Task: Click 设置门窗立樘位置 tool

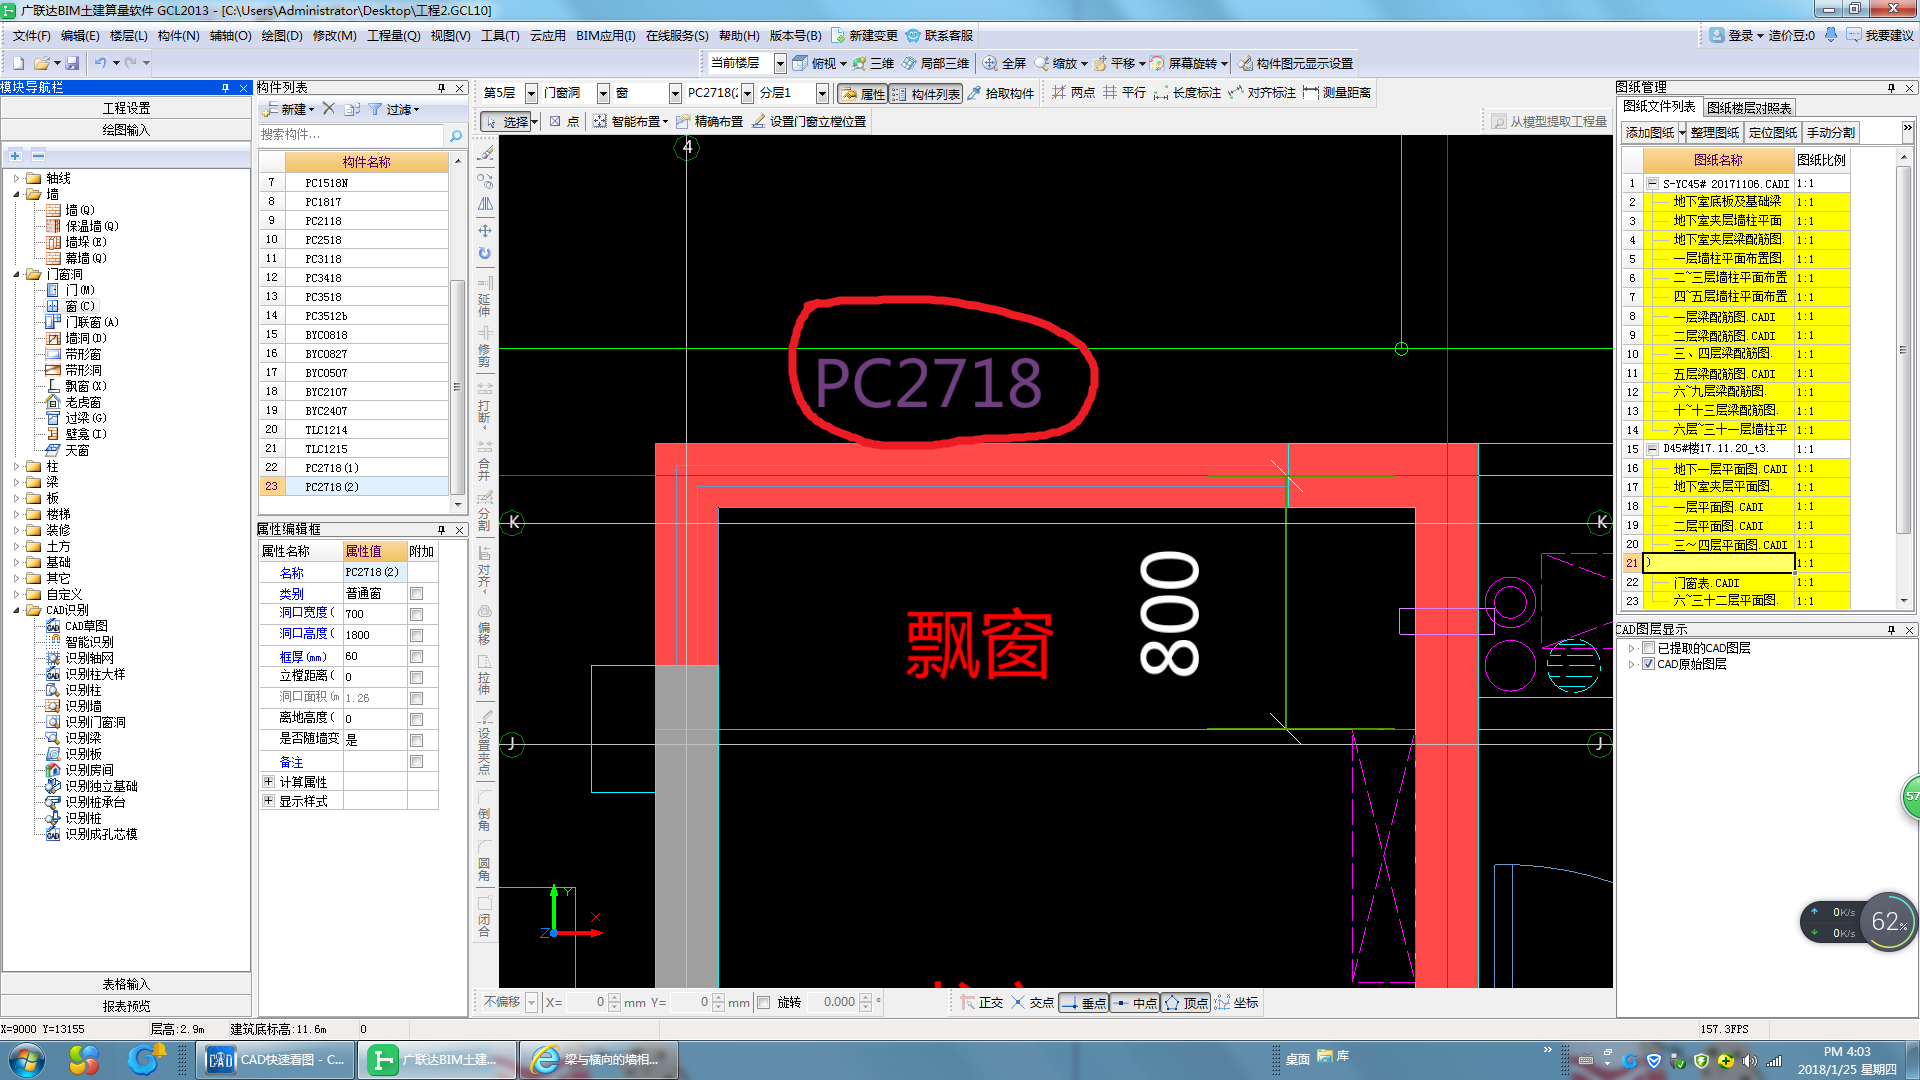Action: click(809, 121)
